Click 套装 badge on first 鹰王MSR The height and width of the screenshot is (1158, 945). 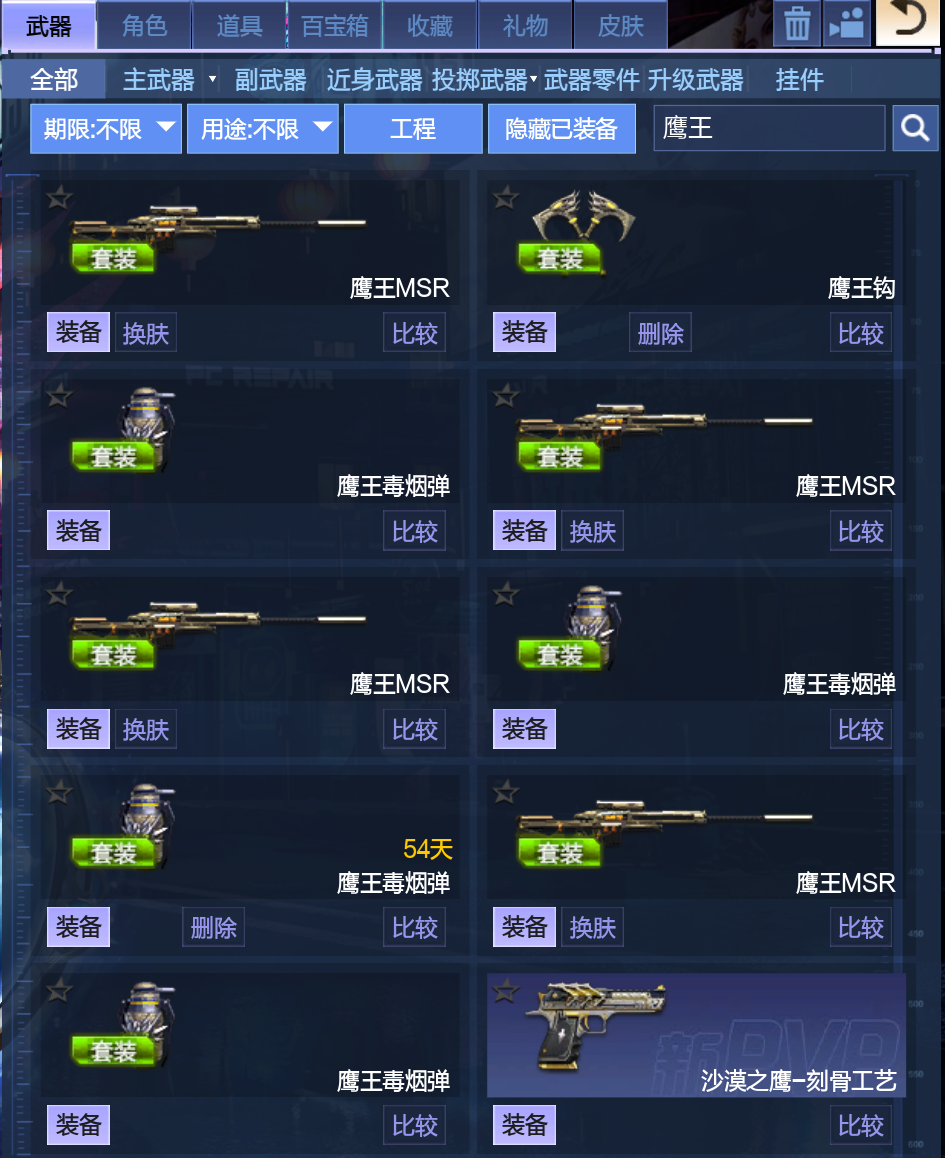(113, 258)
